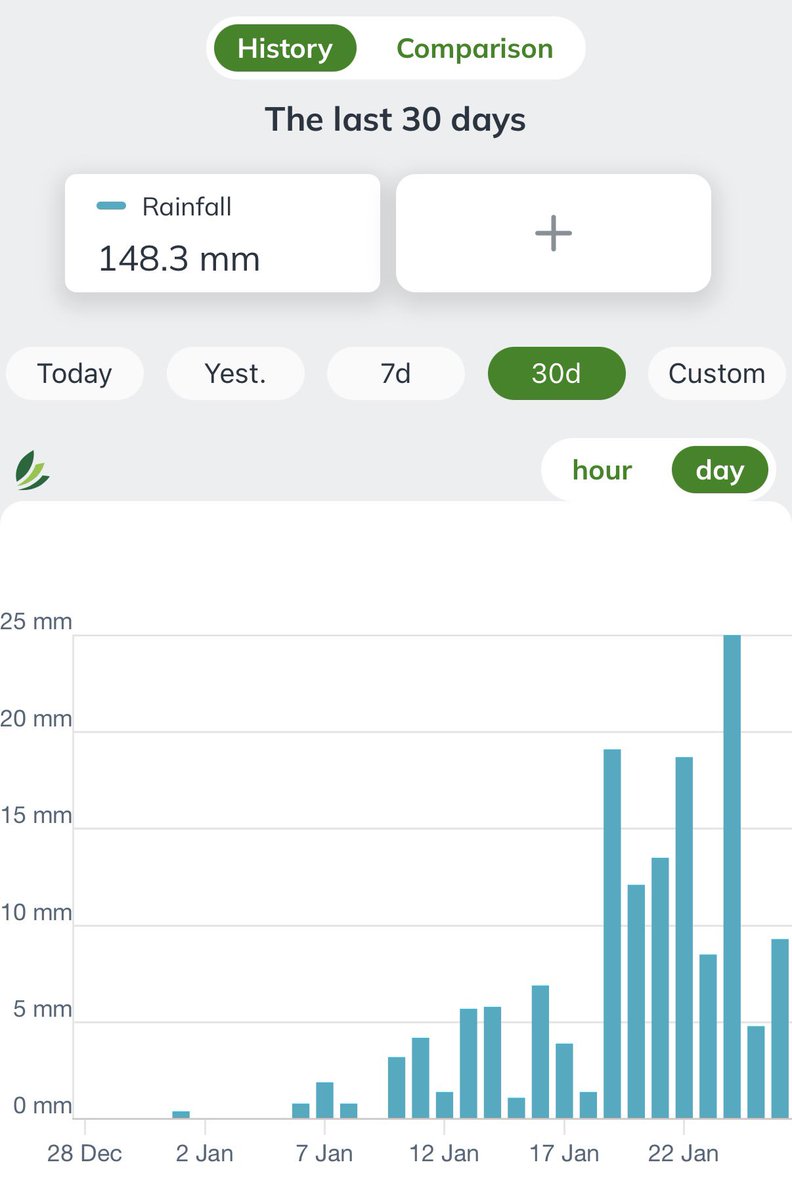Click the 25 mm y-axis label
The height and width of the screenshot is (1200, 792).
36,622
